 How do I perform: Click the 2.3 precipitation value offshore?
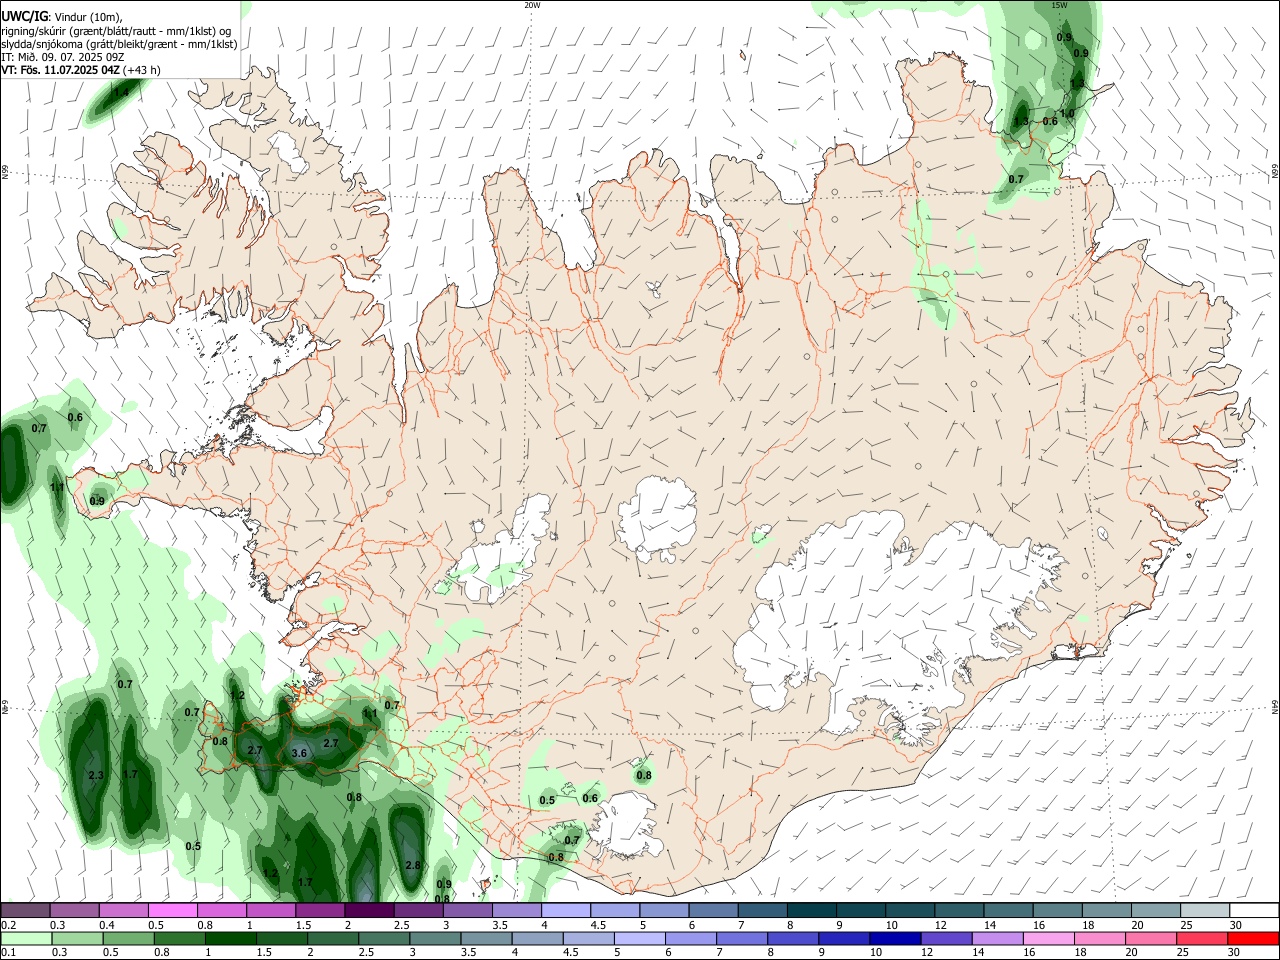pyautogui.click(x=96, y=775)
